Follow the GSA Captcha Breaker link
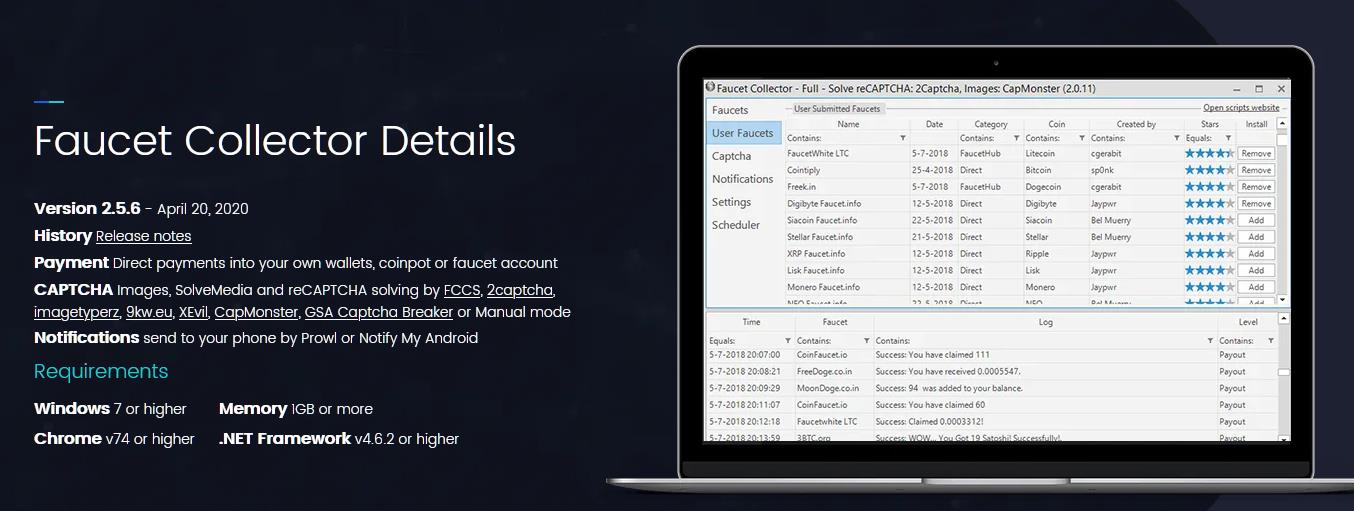 [378, 312]
